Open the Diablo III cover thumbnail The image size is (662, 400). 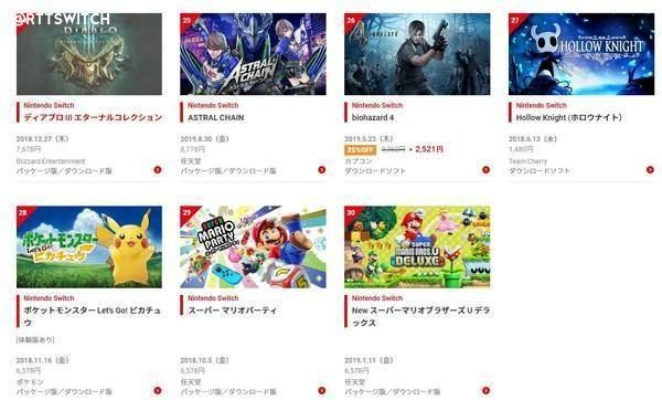89,54
